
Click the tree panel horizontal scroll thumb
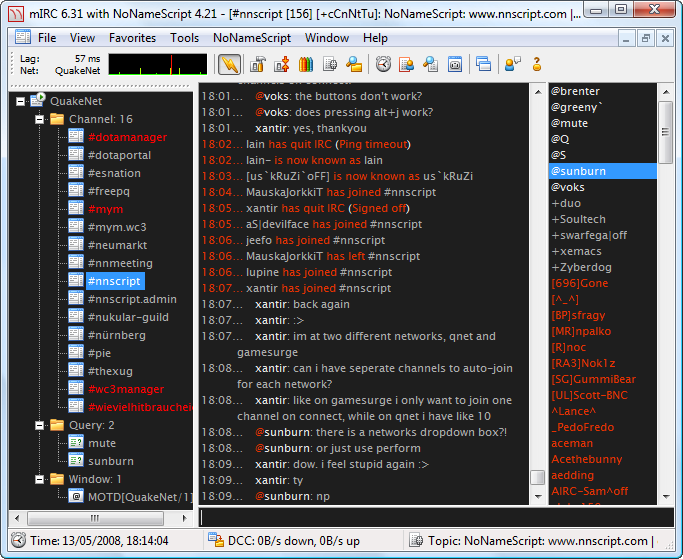coord(95,518)
